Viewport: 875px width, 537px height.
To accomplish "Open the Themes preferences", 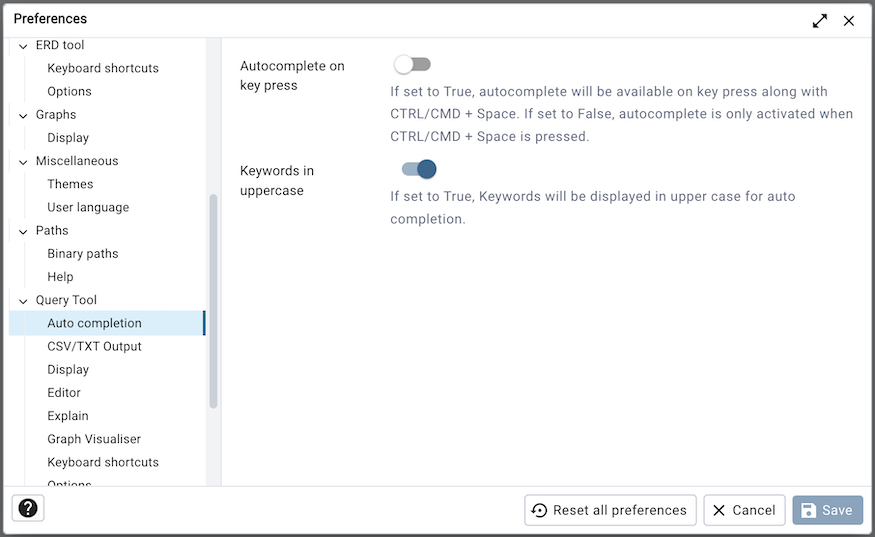I will [70, 184].
